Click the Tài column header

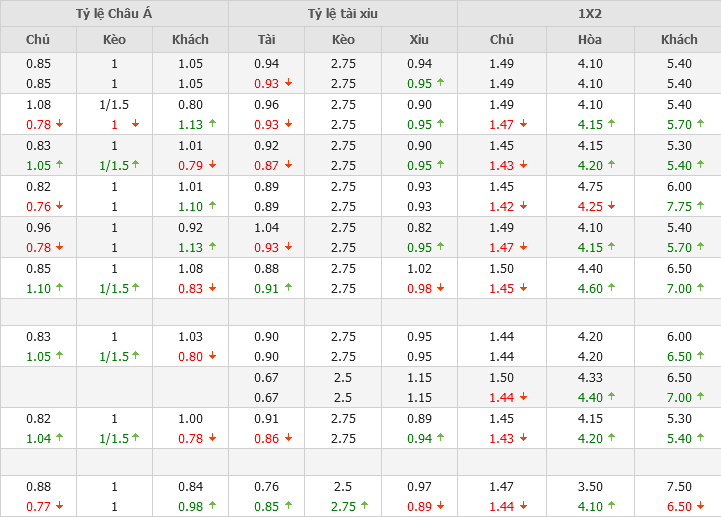[x=267, y=40]
